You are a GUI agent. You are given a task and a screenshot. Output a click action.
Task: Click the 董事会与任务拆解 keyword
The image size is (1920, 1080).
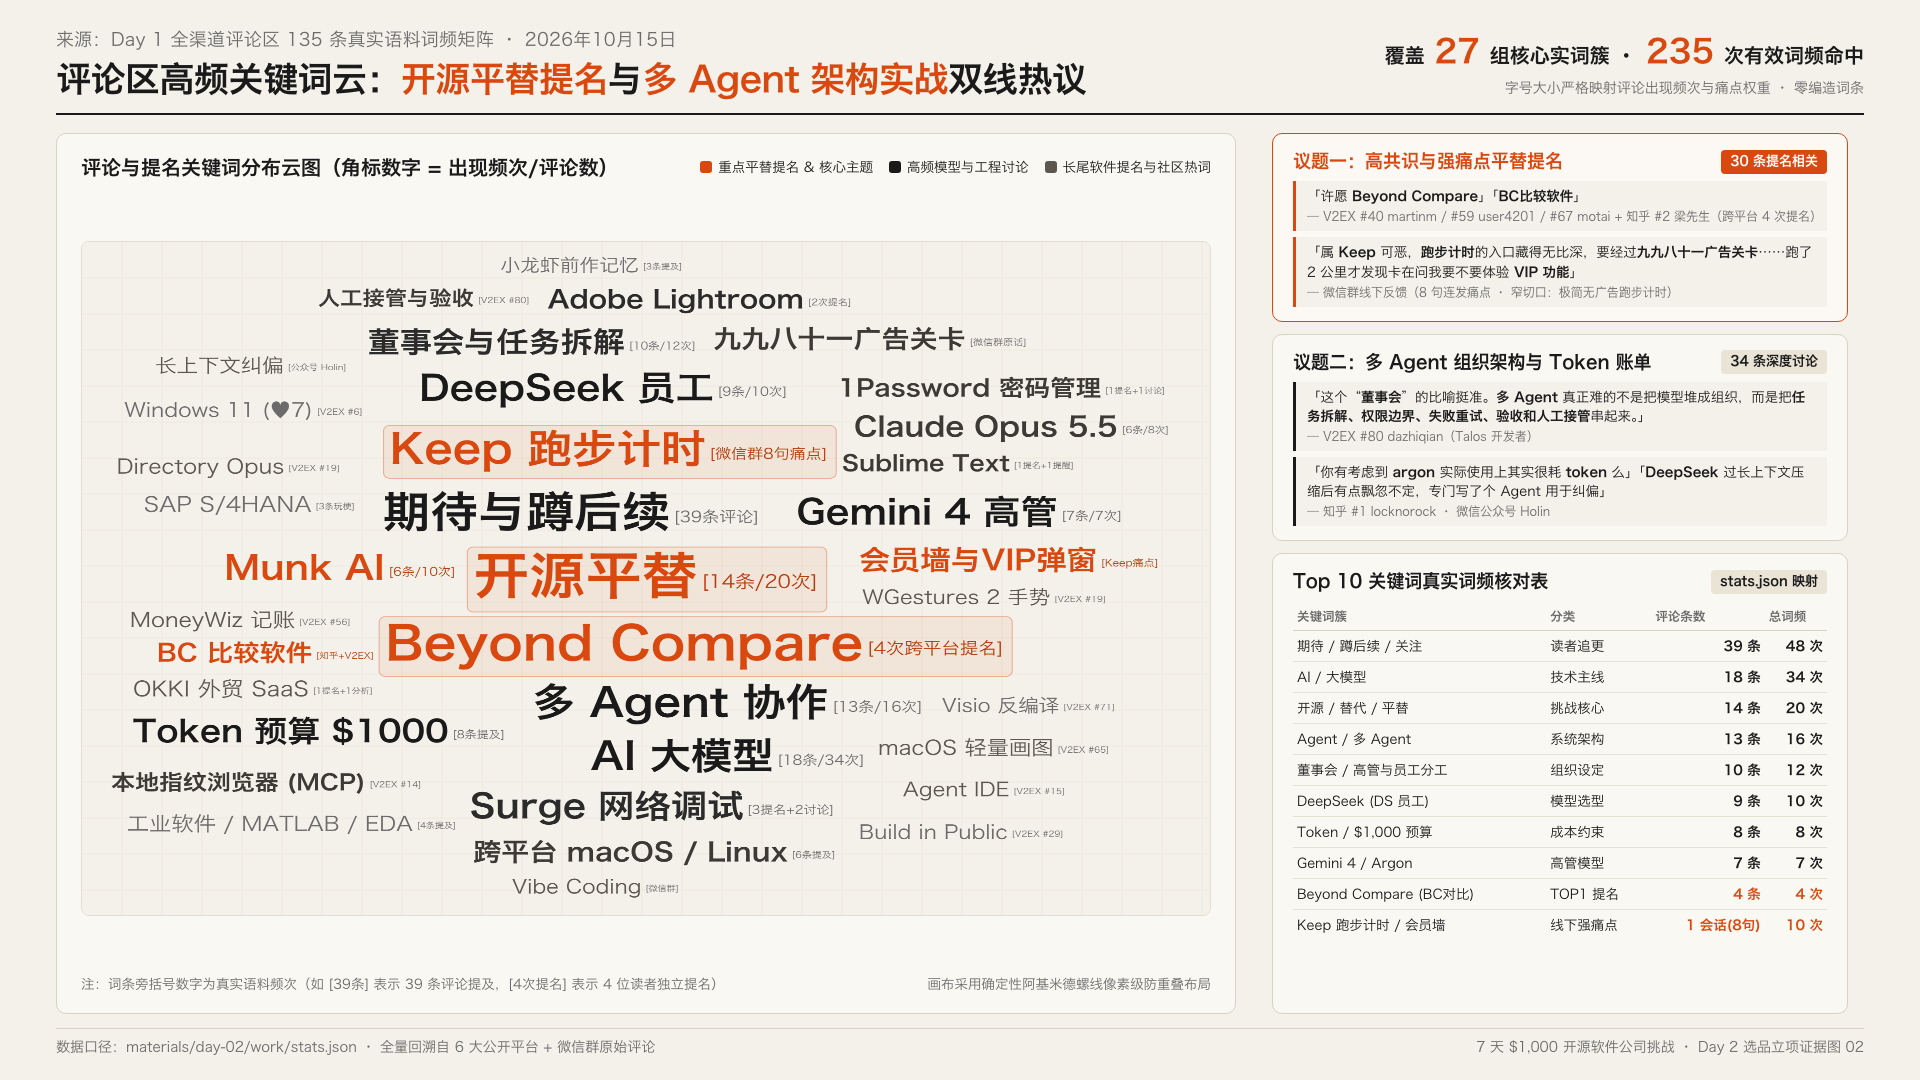click(x=496, y=342)
